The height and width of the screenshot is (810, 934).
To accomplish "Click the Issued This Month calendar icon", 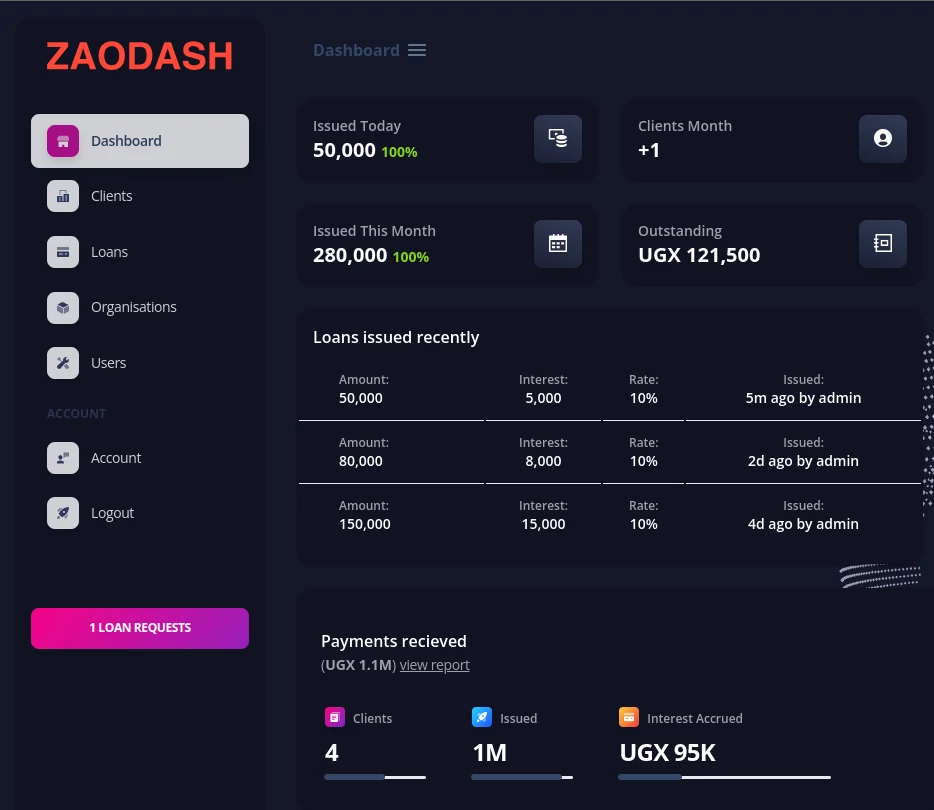I will click(x=557, y=243).
